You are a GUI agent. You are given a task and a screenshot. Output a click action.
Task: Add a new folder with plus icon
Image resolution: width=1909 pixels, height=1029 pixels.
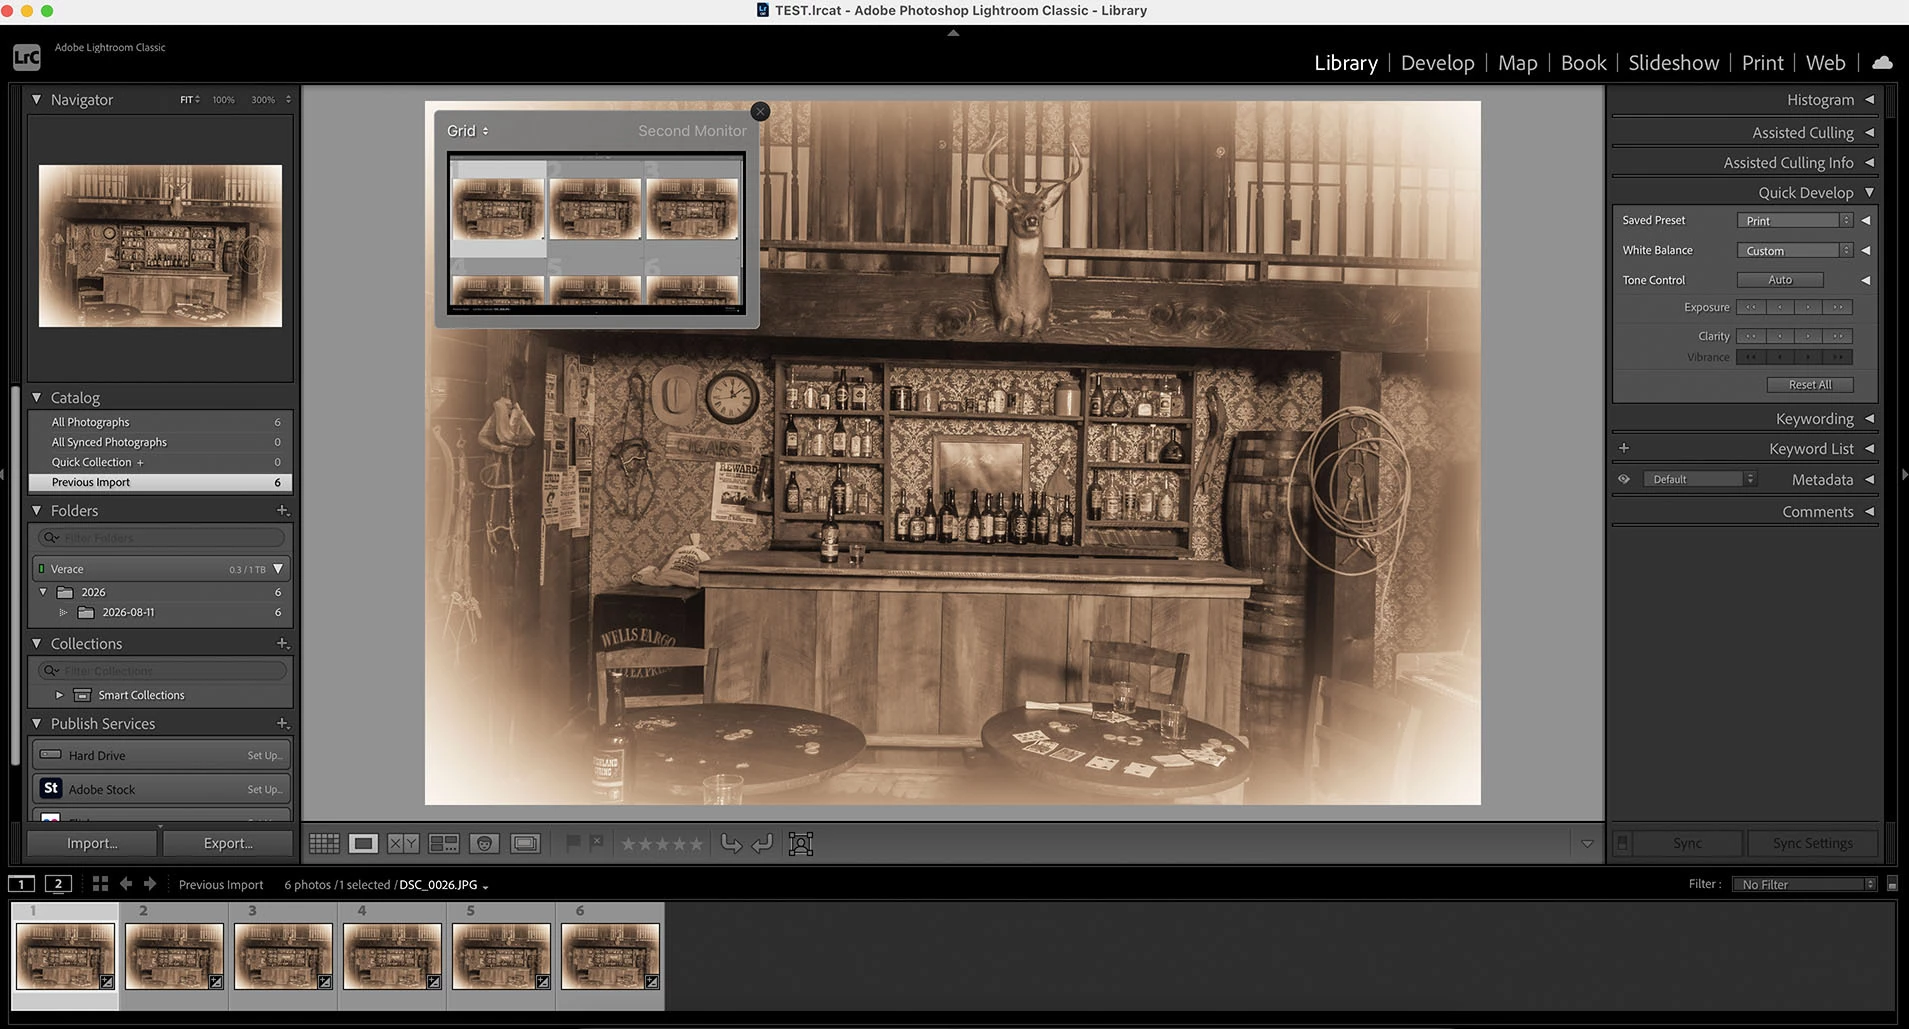(283, 510)
